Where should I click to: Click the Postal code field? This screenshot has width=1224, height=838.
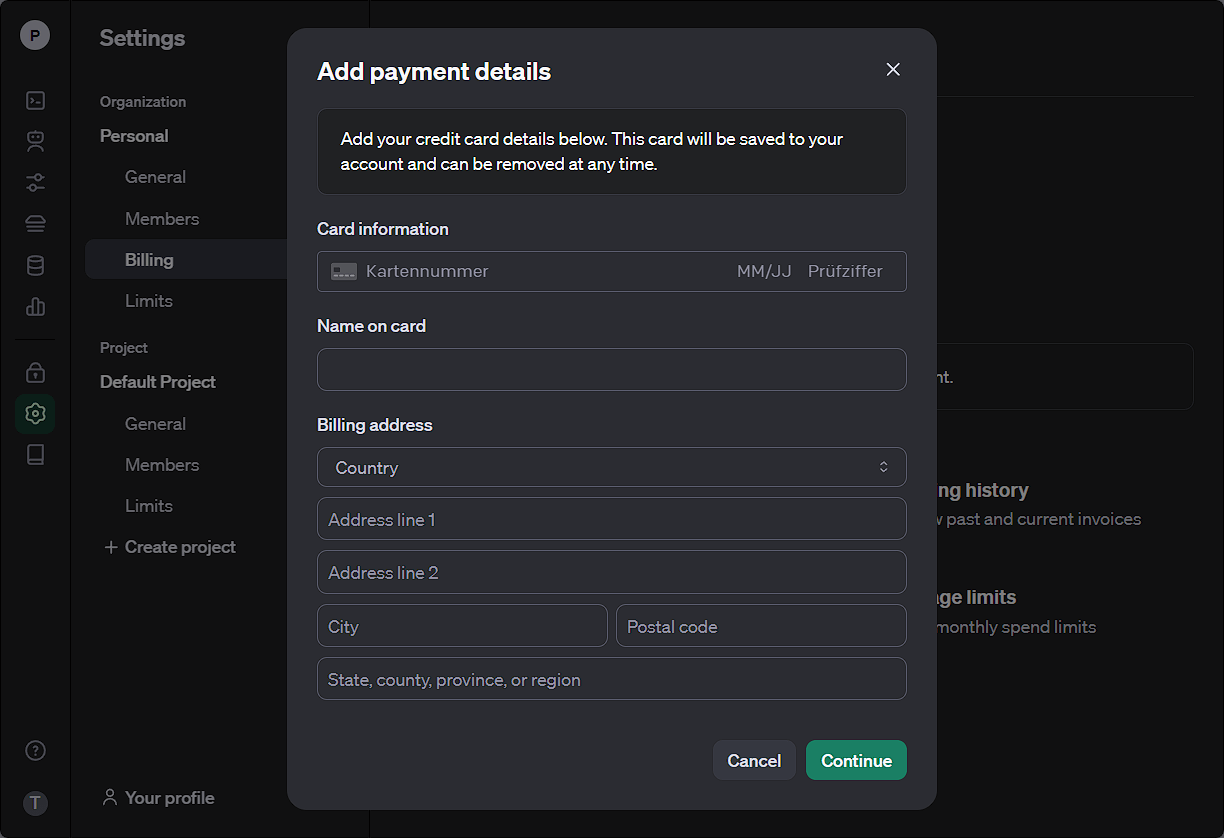pos(761,626)
